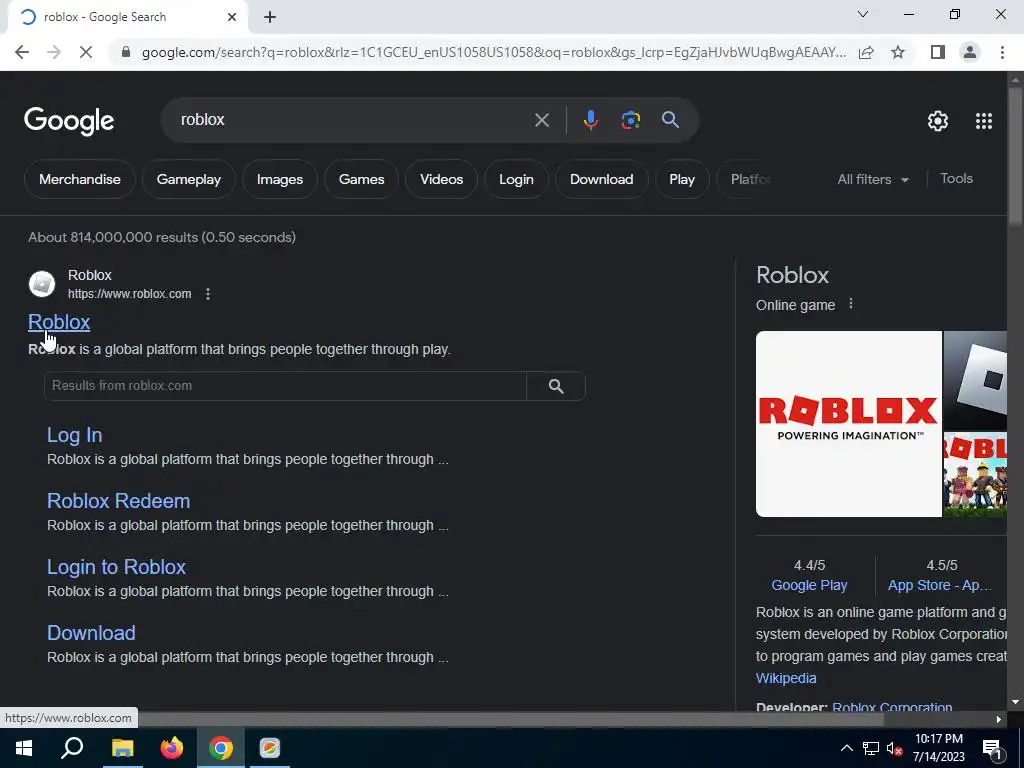Click the share page icon in address bar
Screen dimensions: 1024x768
click(x=866, y=52)
